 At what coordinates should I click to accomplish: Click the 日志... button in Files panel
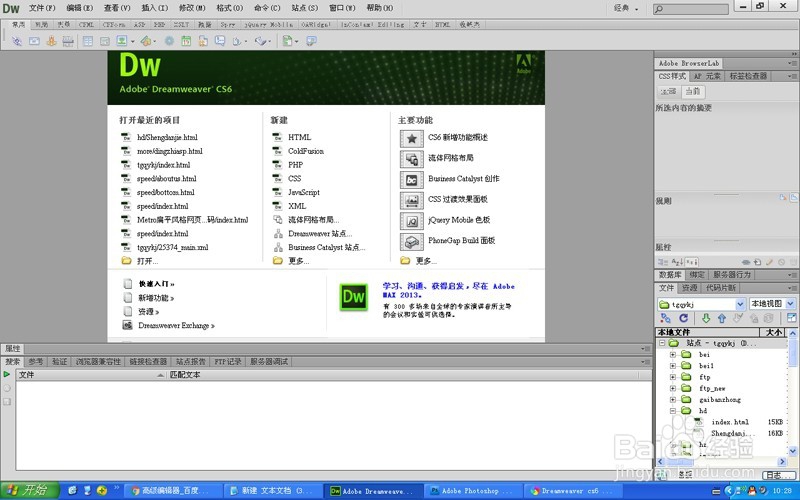pyautogui.click(x=778, y=475)
